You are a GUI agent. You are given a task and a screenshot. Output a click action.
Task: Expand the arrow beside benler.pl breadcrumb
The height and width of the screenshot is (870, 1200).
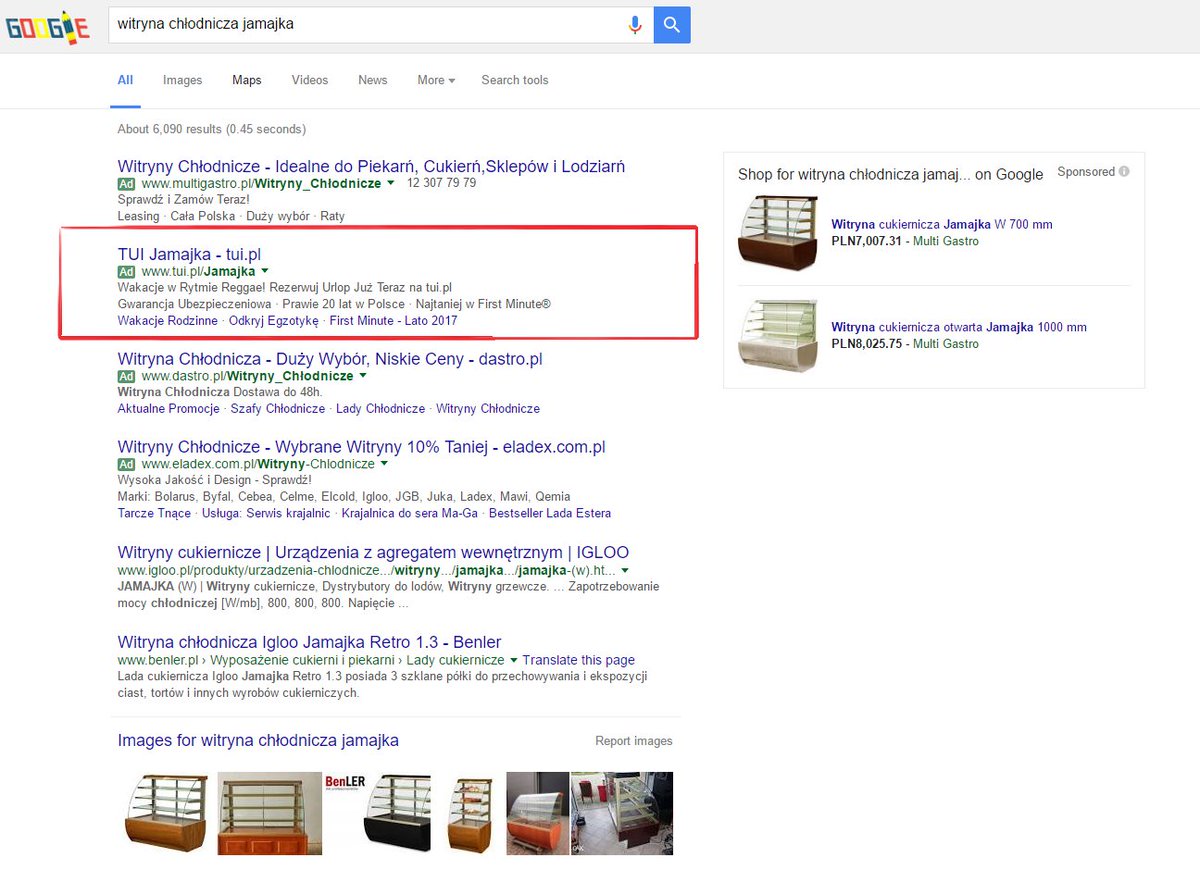click(x=514, y=660)
